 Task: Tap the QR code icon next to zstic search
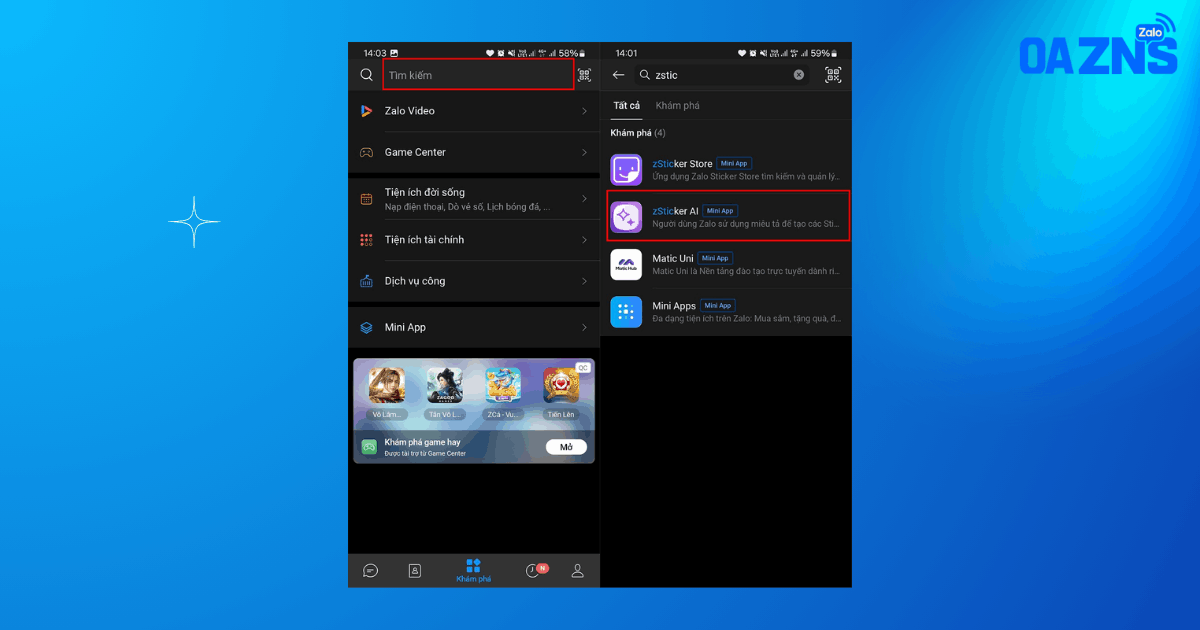(x=833, y=75)
